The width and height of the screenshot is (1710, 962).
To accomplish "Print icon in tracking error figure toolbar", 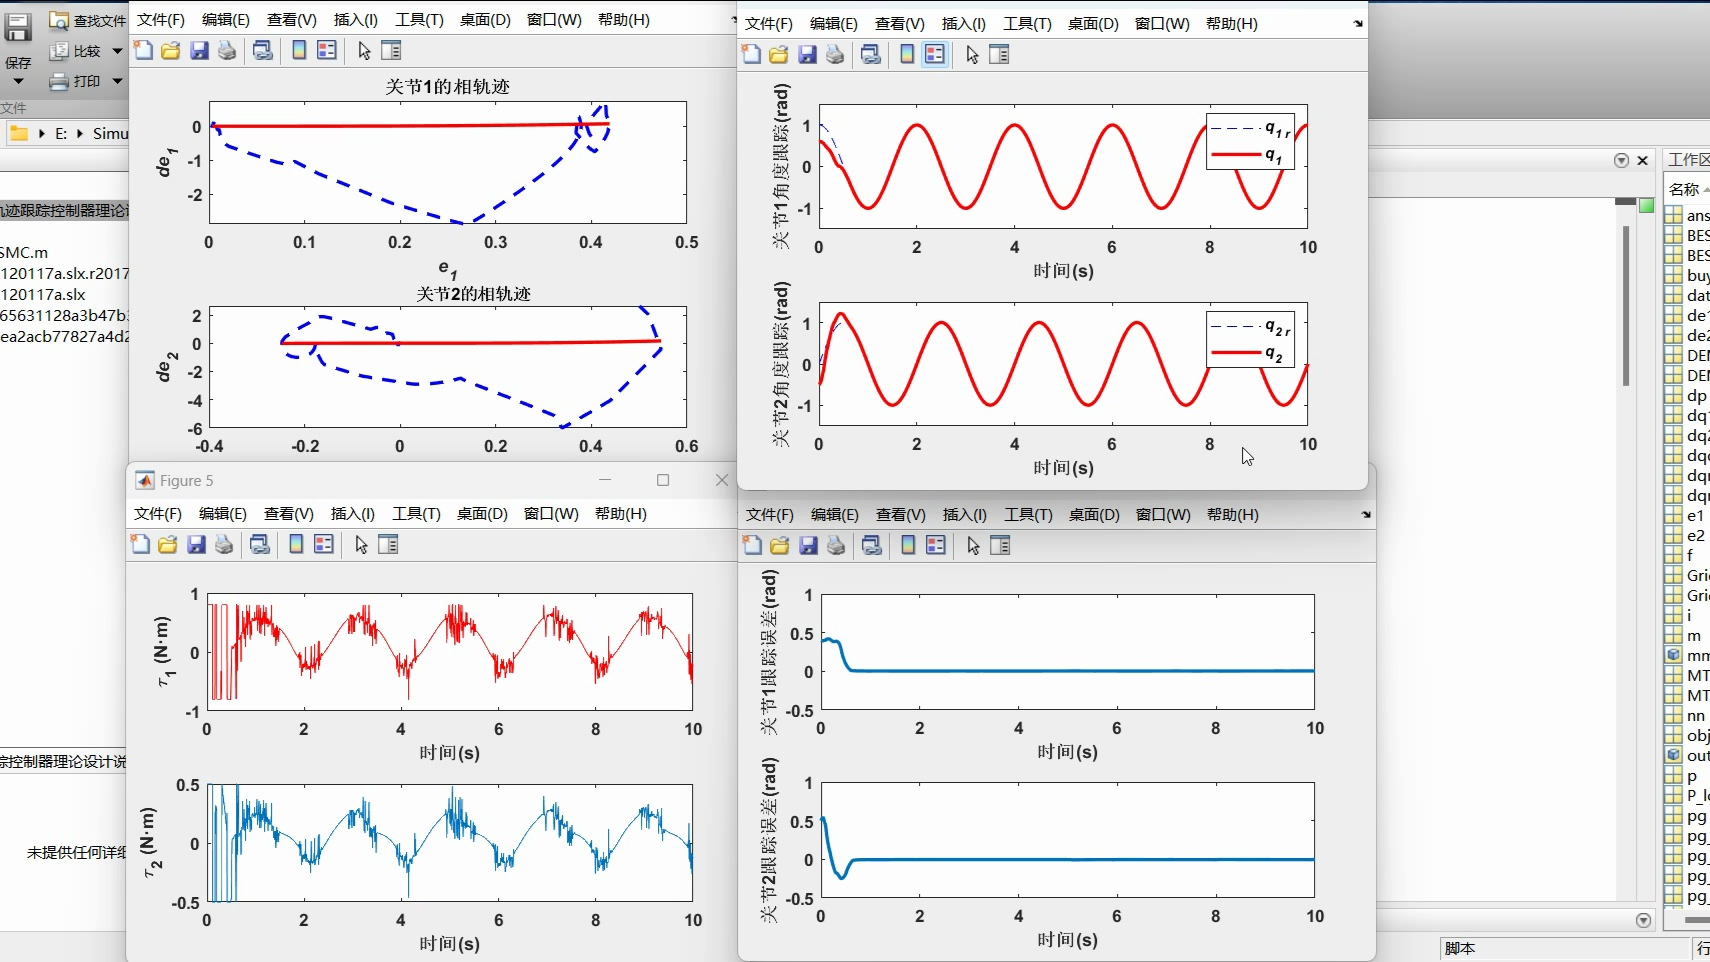I will coord(836,545).
